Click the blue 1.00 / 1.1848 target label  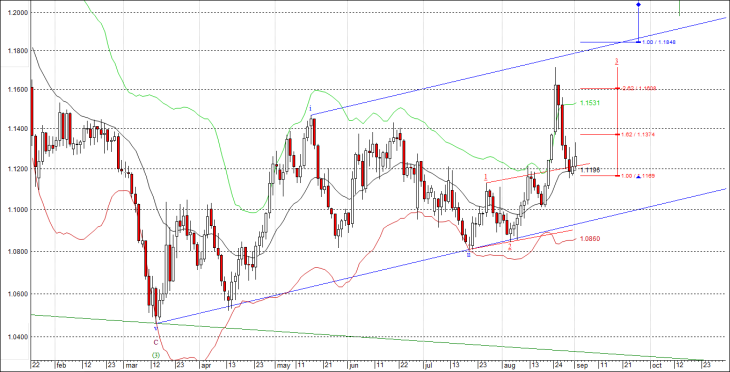(658, 42)
